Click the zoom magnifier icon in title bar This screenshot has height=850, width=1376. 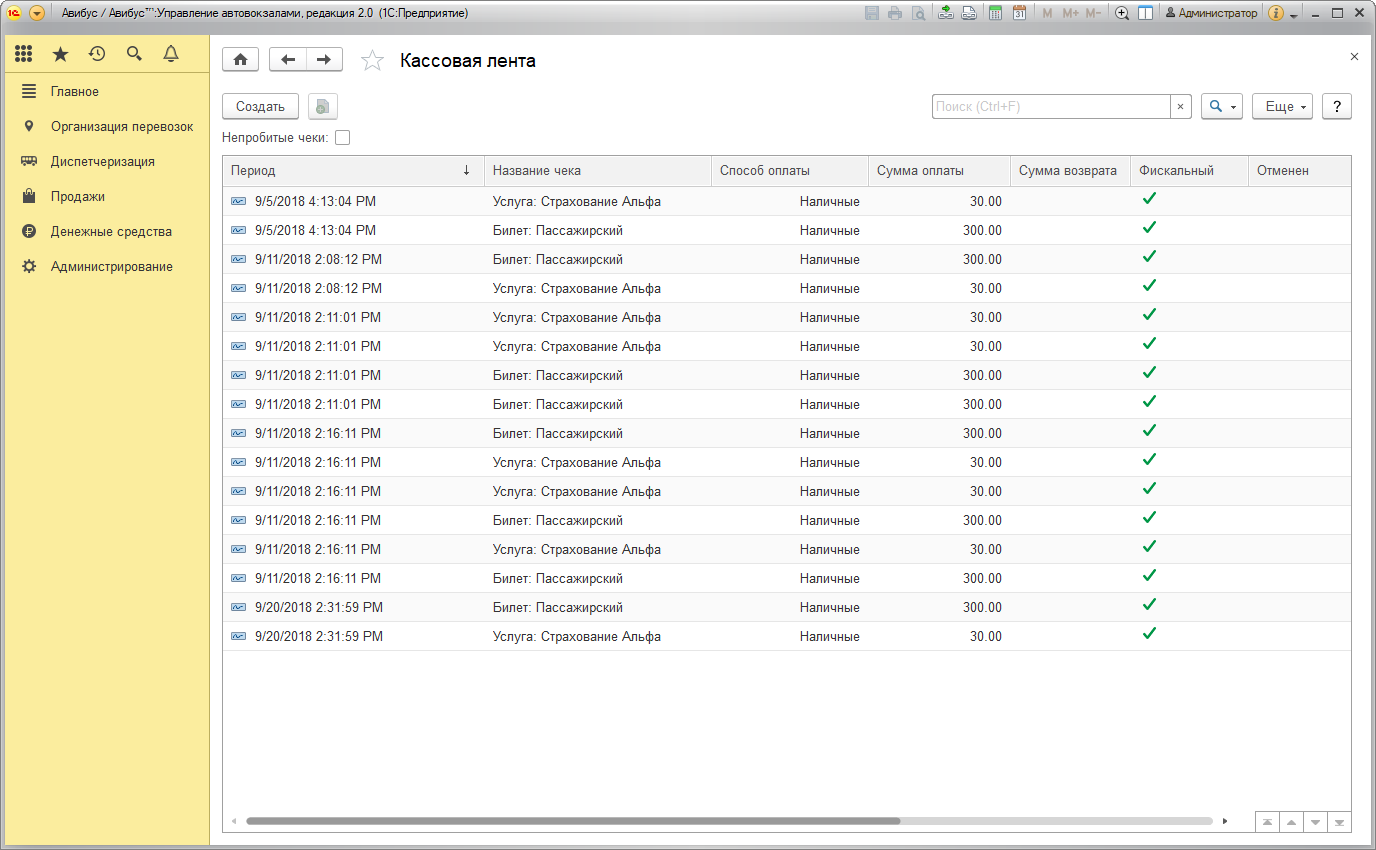tap(1122, 13)
